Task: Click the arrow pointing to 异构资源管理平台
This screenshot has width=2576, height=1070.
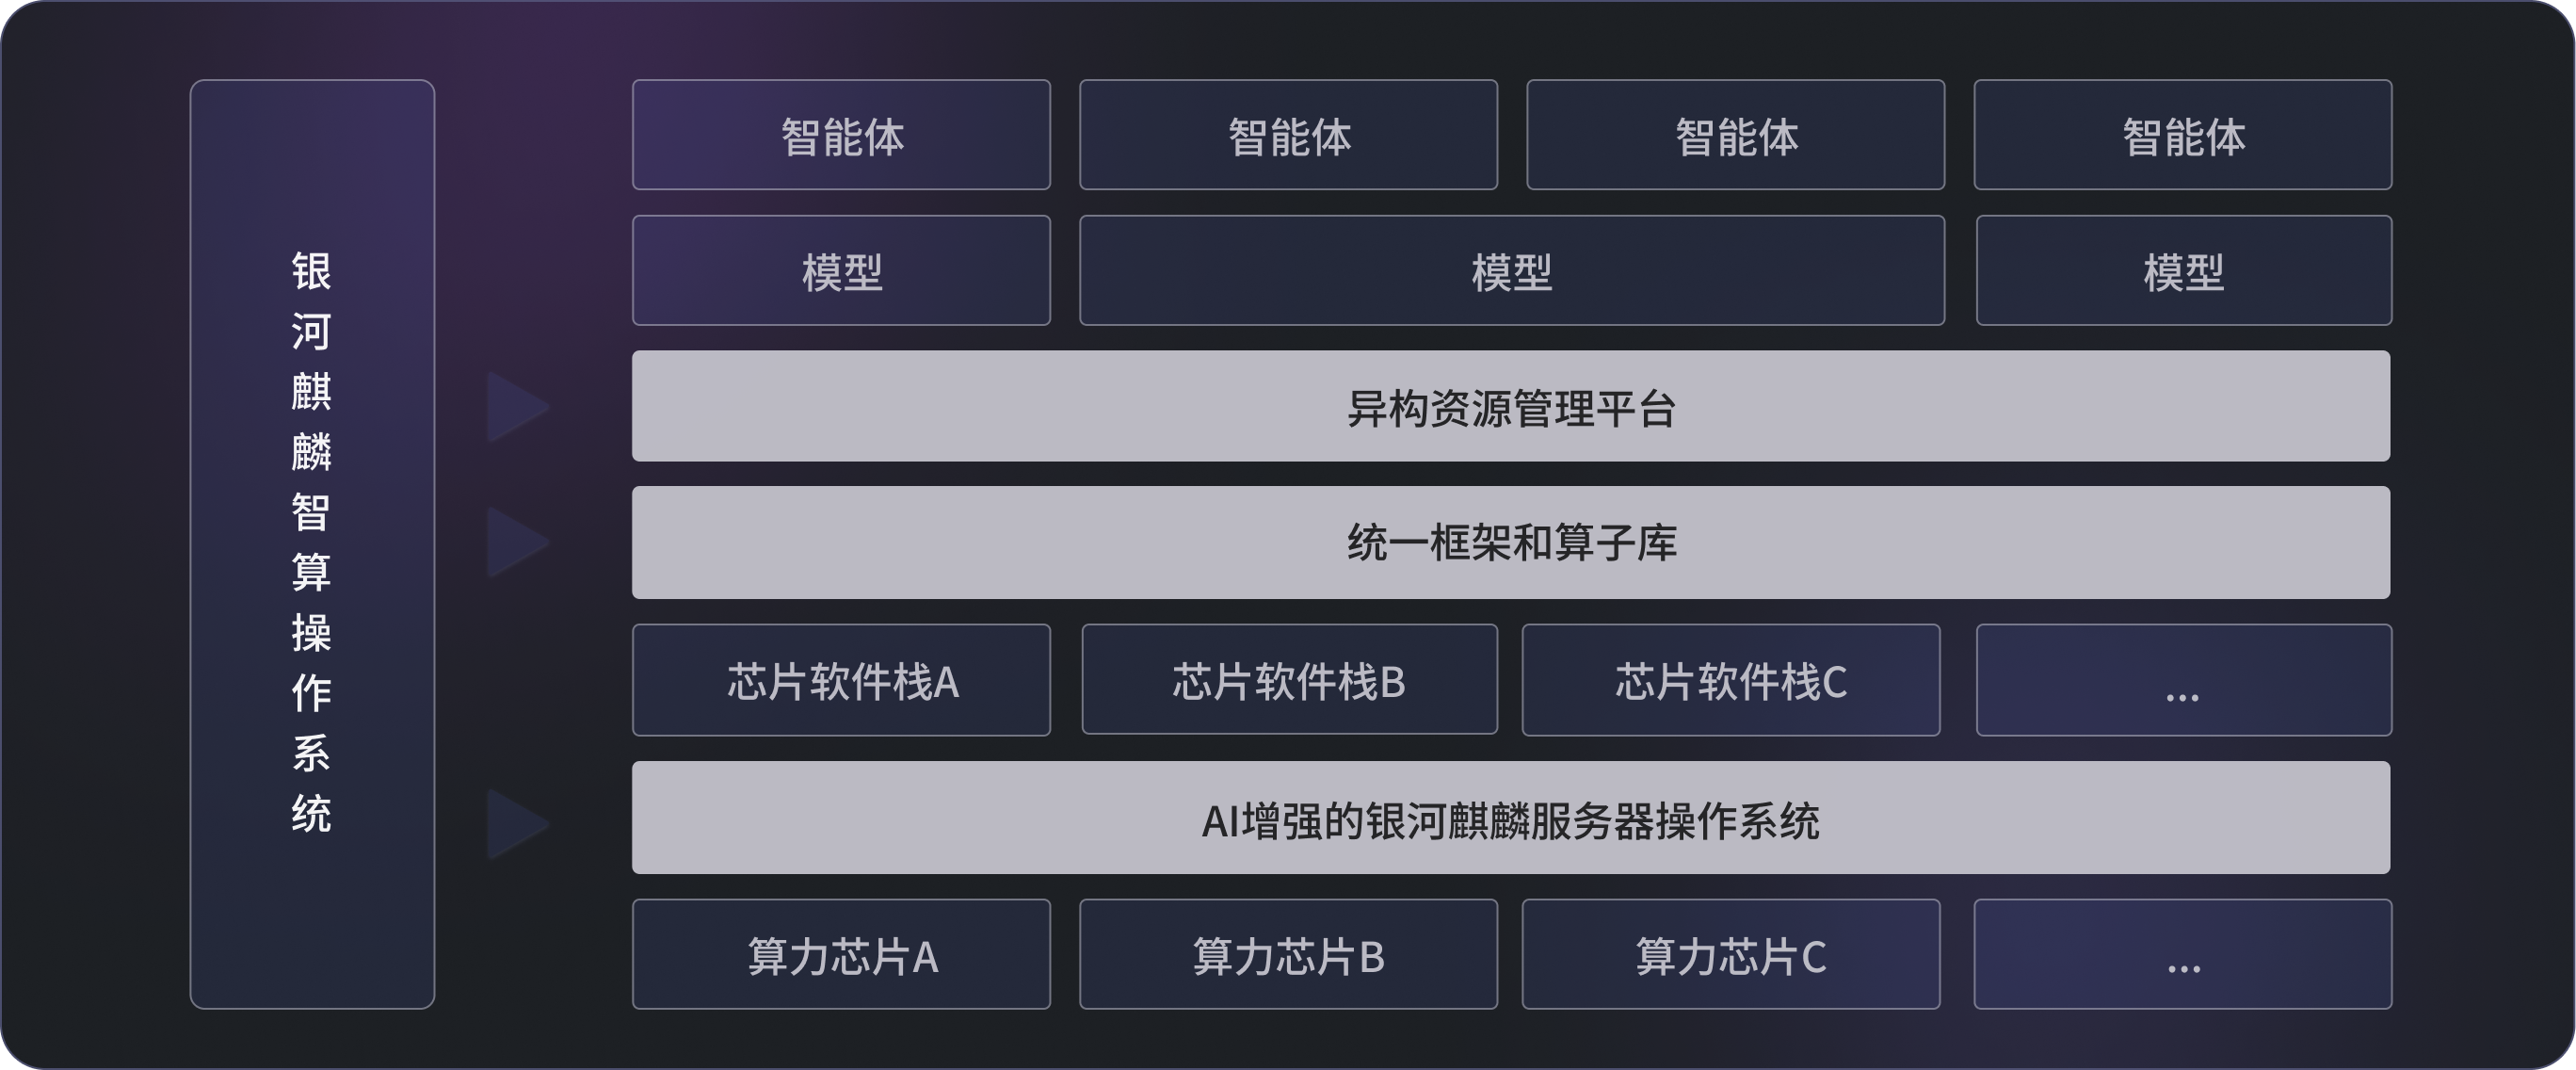Action: coord(516,407)
